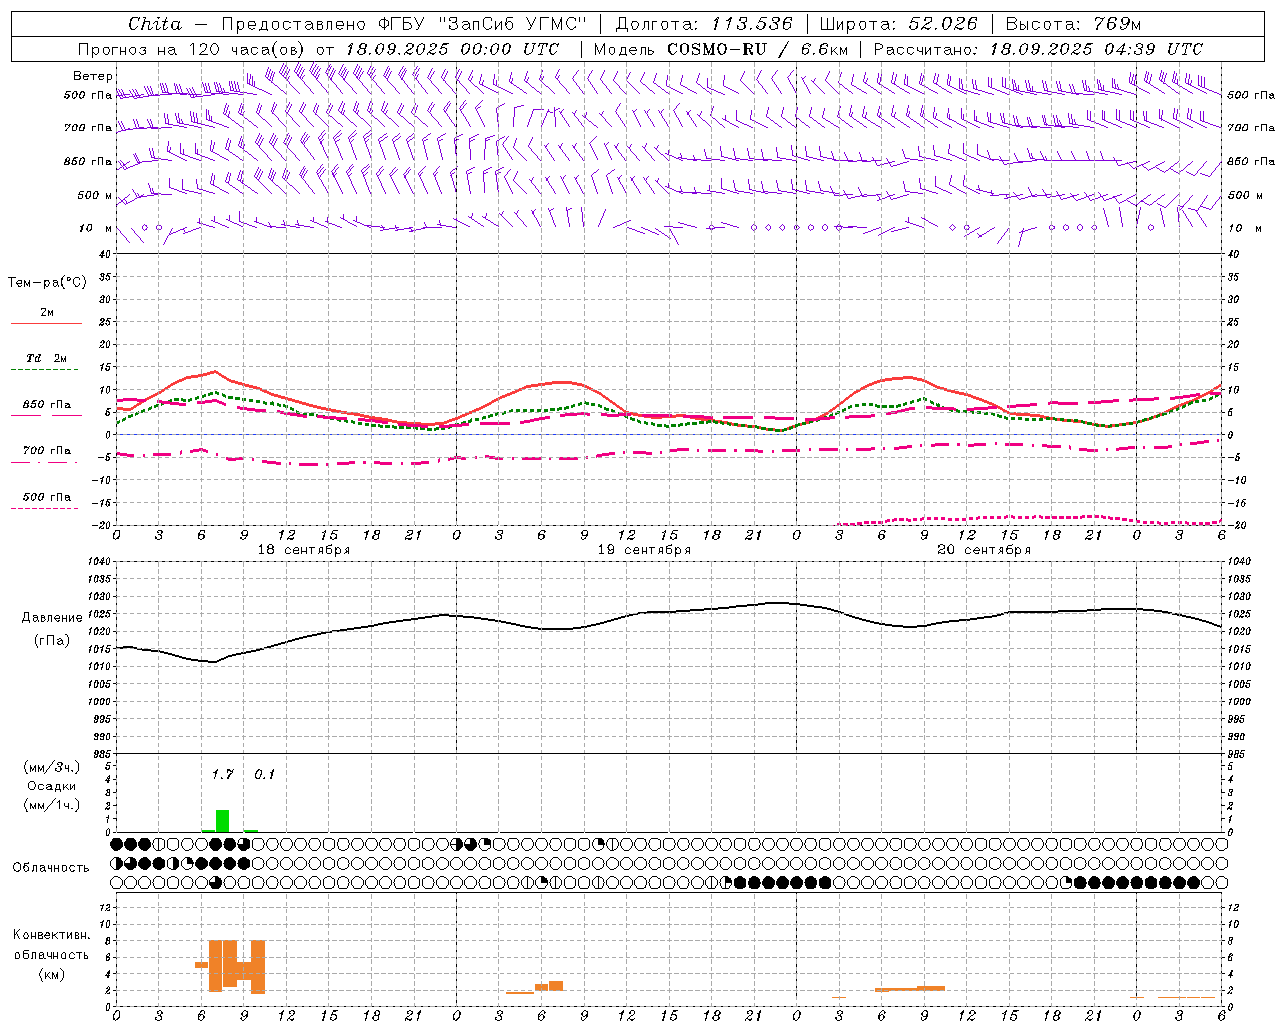Screen dimensions: 1280x1024
Task: Click the (мм/3ч.) precipitation unit label
Action: click(53, 767)
